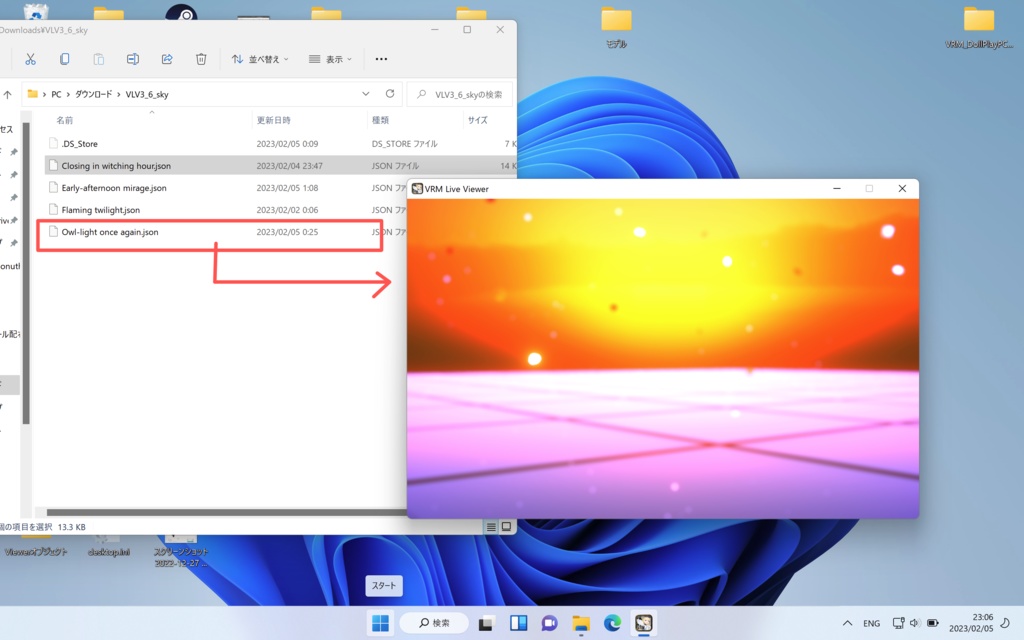Click the Rename icon in the toolbar
Viewport: 1024px width, 640px height.
(131, 58)
